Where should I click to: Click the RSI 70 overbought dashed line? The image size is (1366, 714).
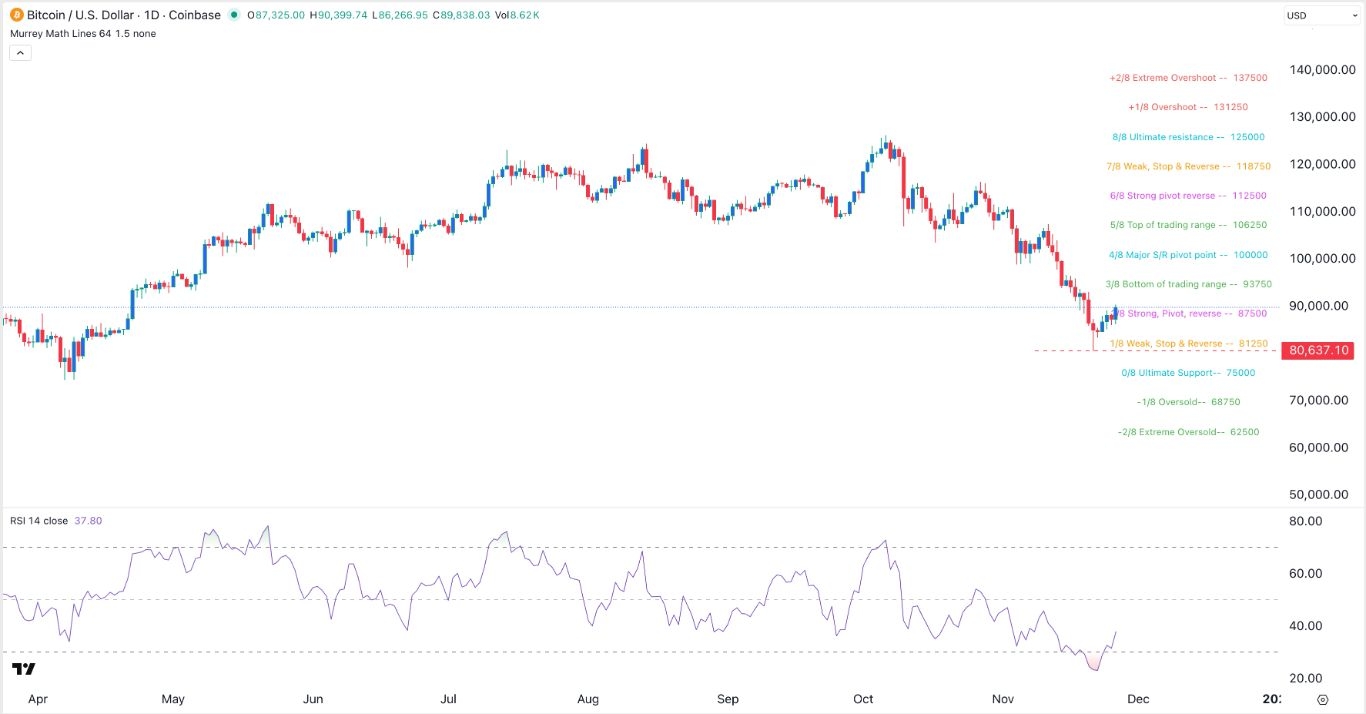640,547
